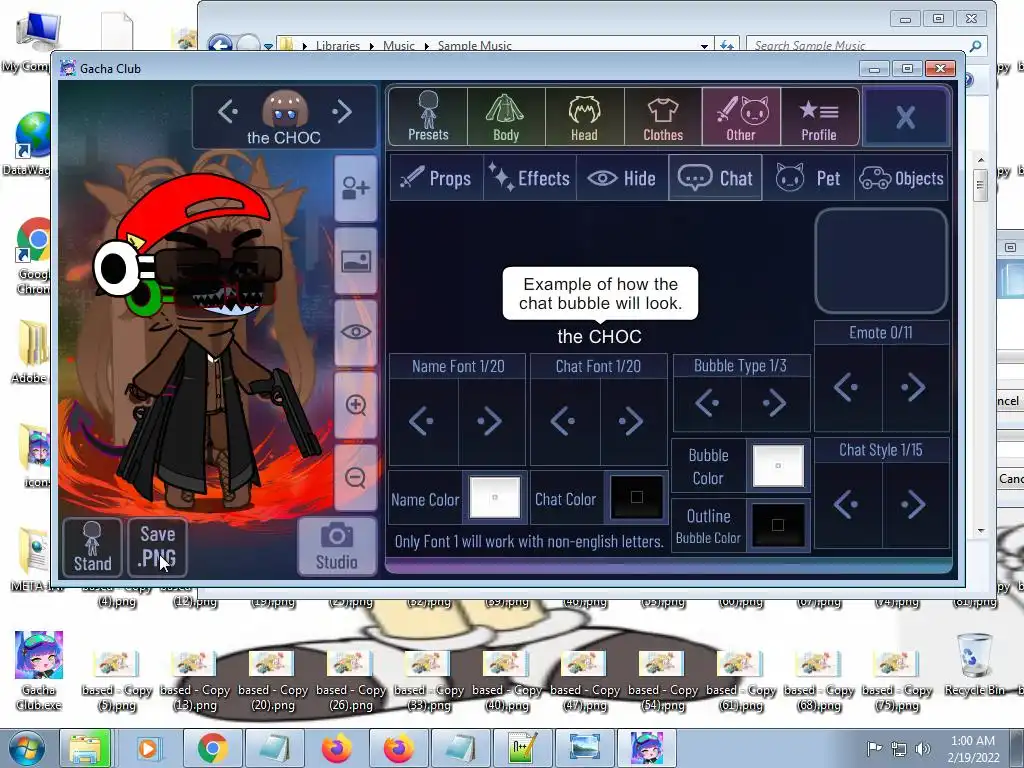Click the volume speaker tray icon
Screen dimensions: 1024x768
coord(923,748)
